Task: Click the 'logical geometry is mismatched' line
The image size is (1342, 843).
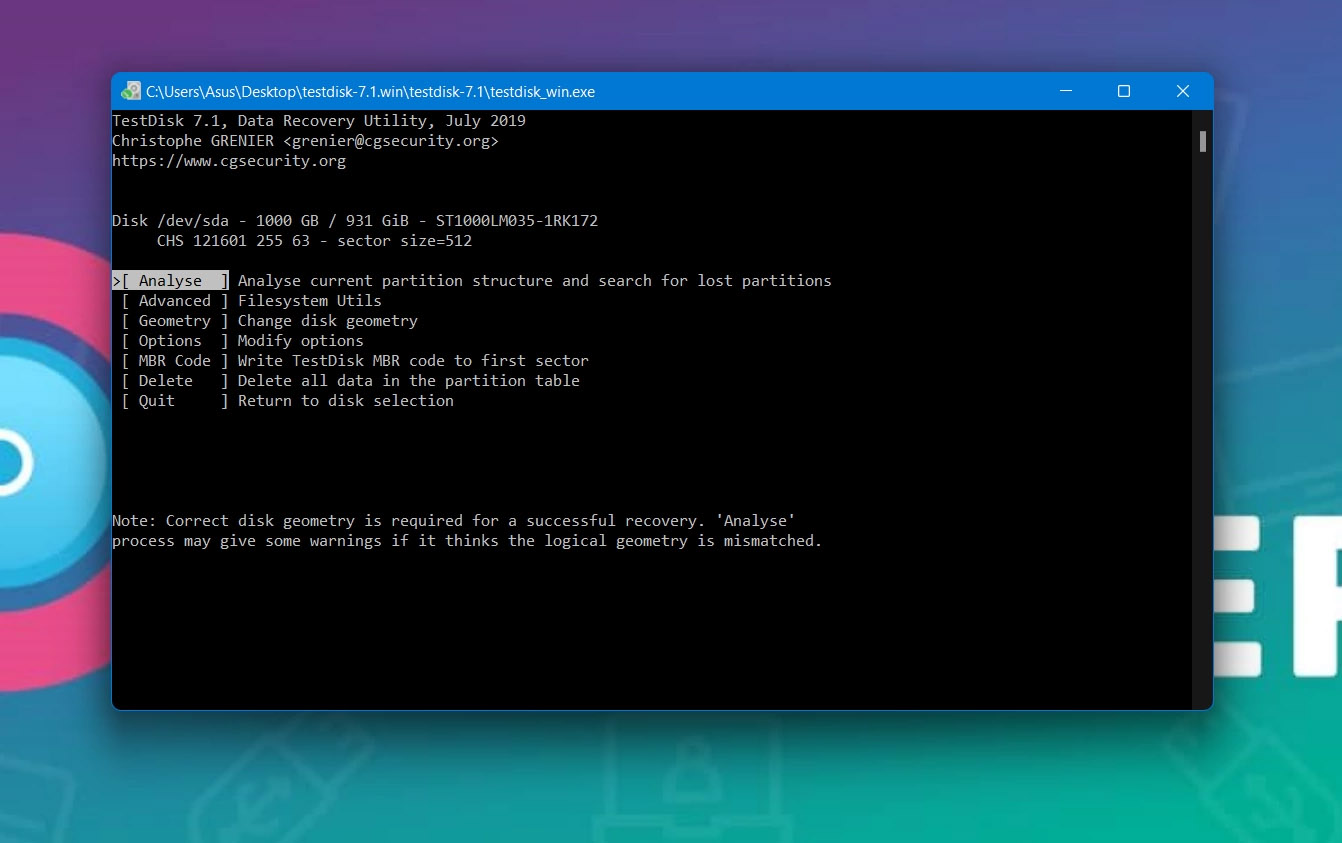Action: tap(467, 541)
